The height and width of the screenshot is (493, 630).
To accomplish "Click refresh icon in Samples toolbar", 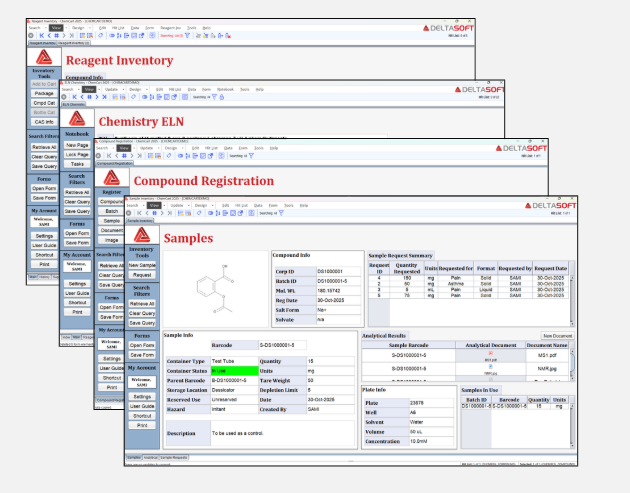I will pyautogui.click(x=199, y=213).
